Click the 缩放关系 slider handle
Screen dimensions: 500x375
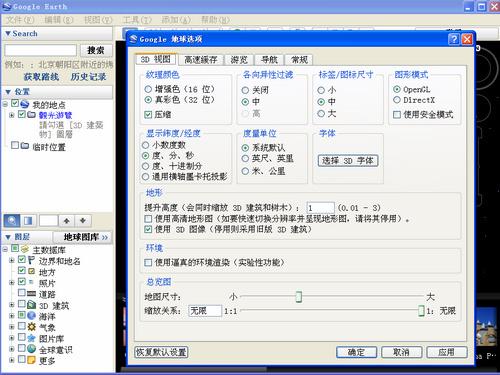pos(421,311)
